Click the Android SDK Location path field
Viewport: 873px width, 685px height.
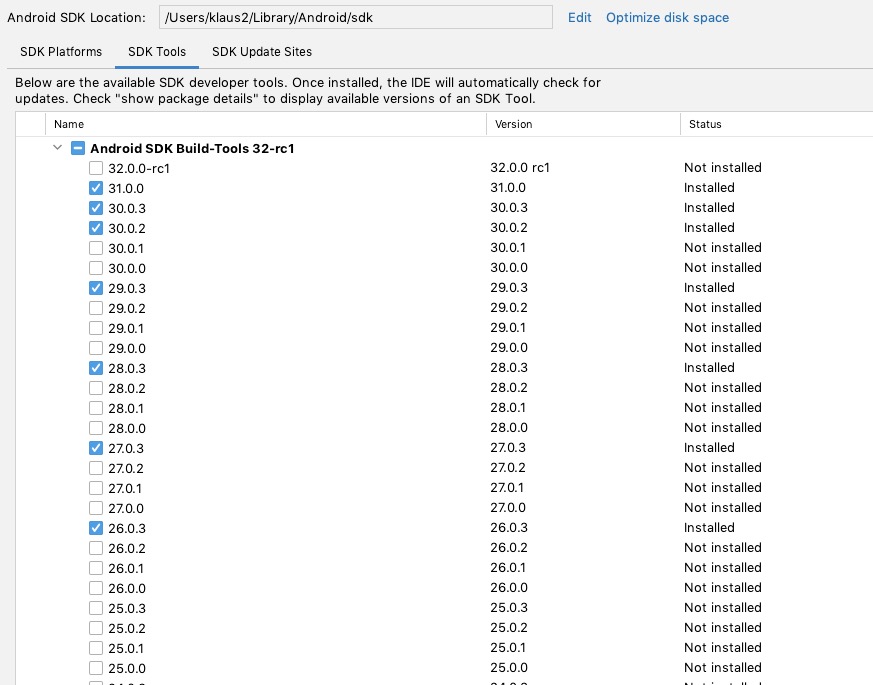(x=355, y=17)
